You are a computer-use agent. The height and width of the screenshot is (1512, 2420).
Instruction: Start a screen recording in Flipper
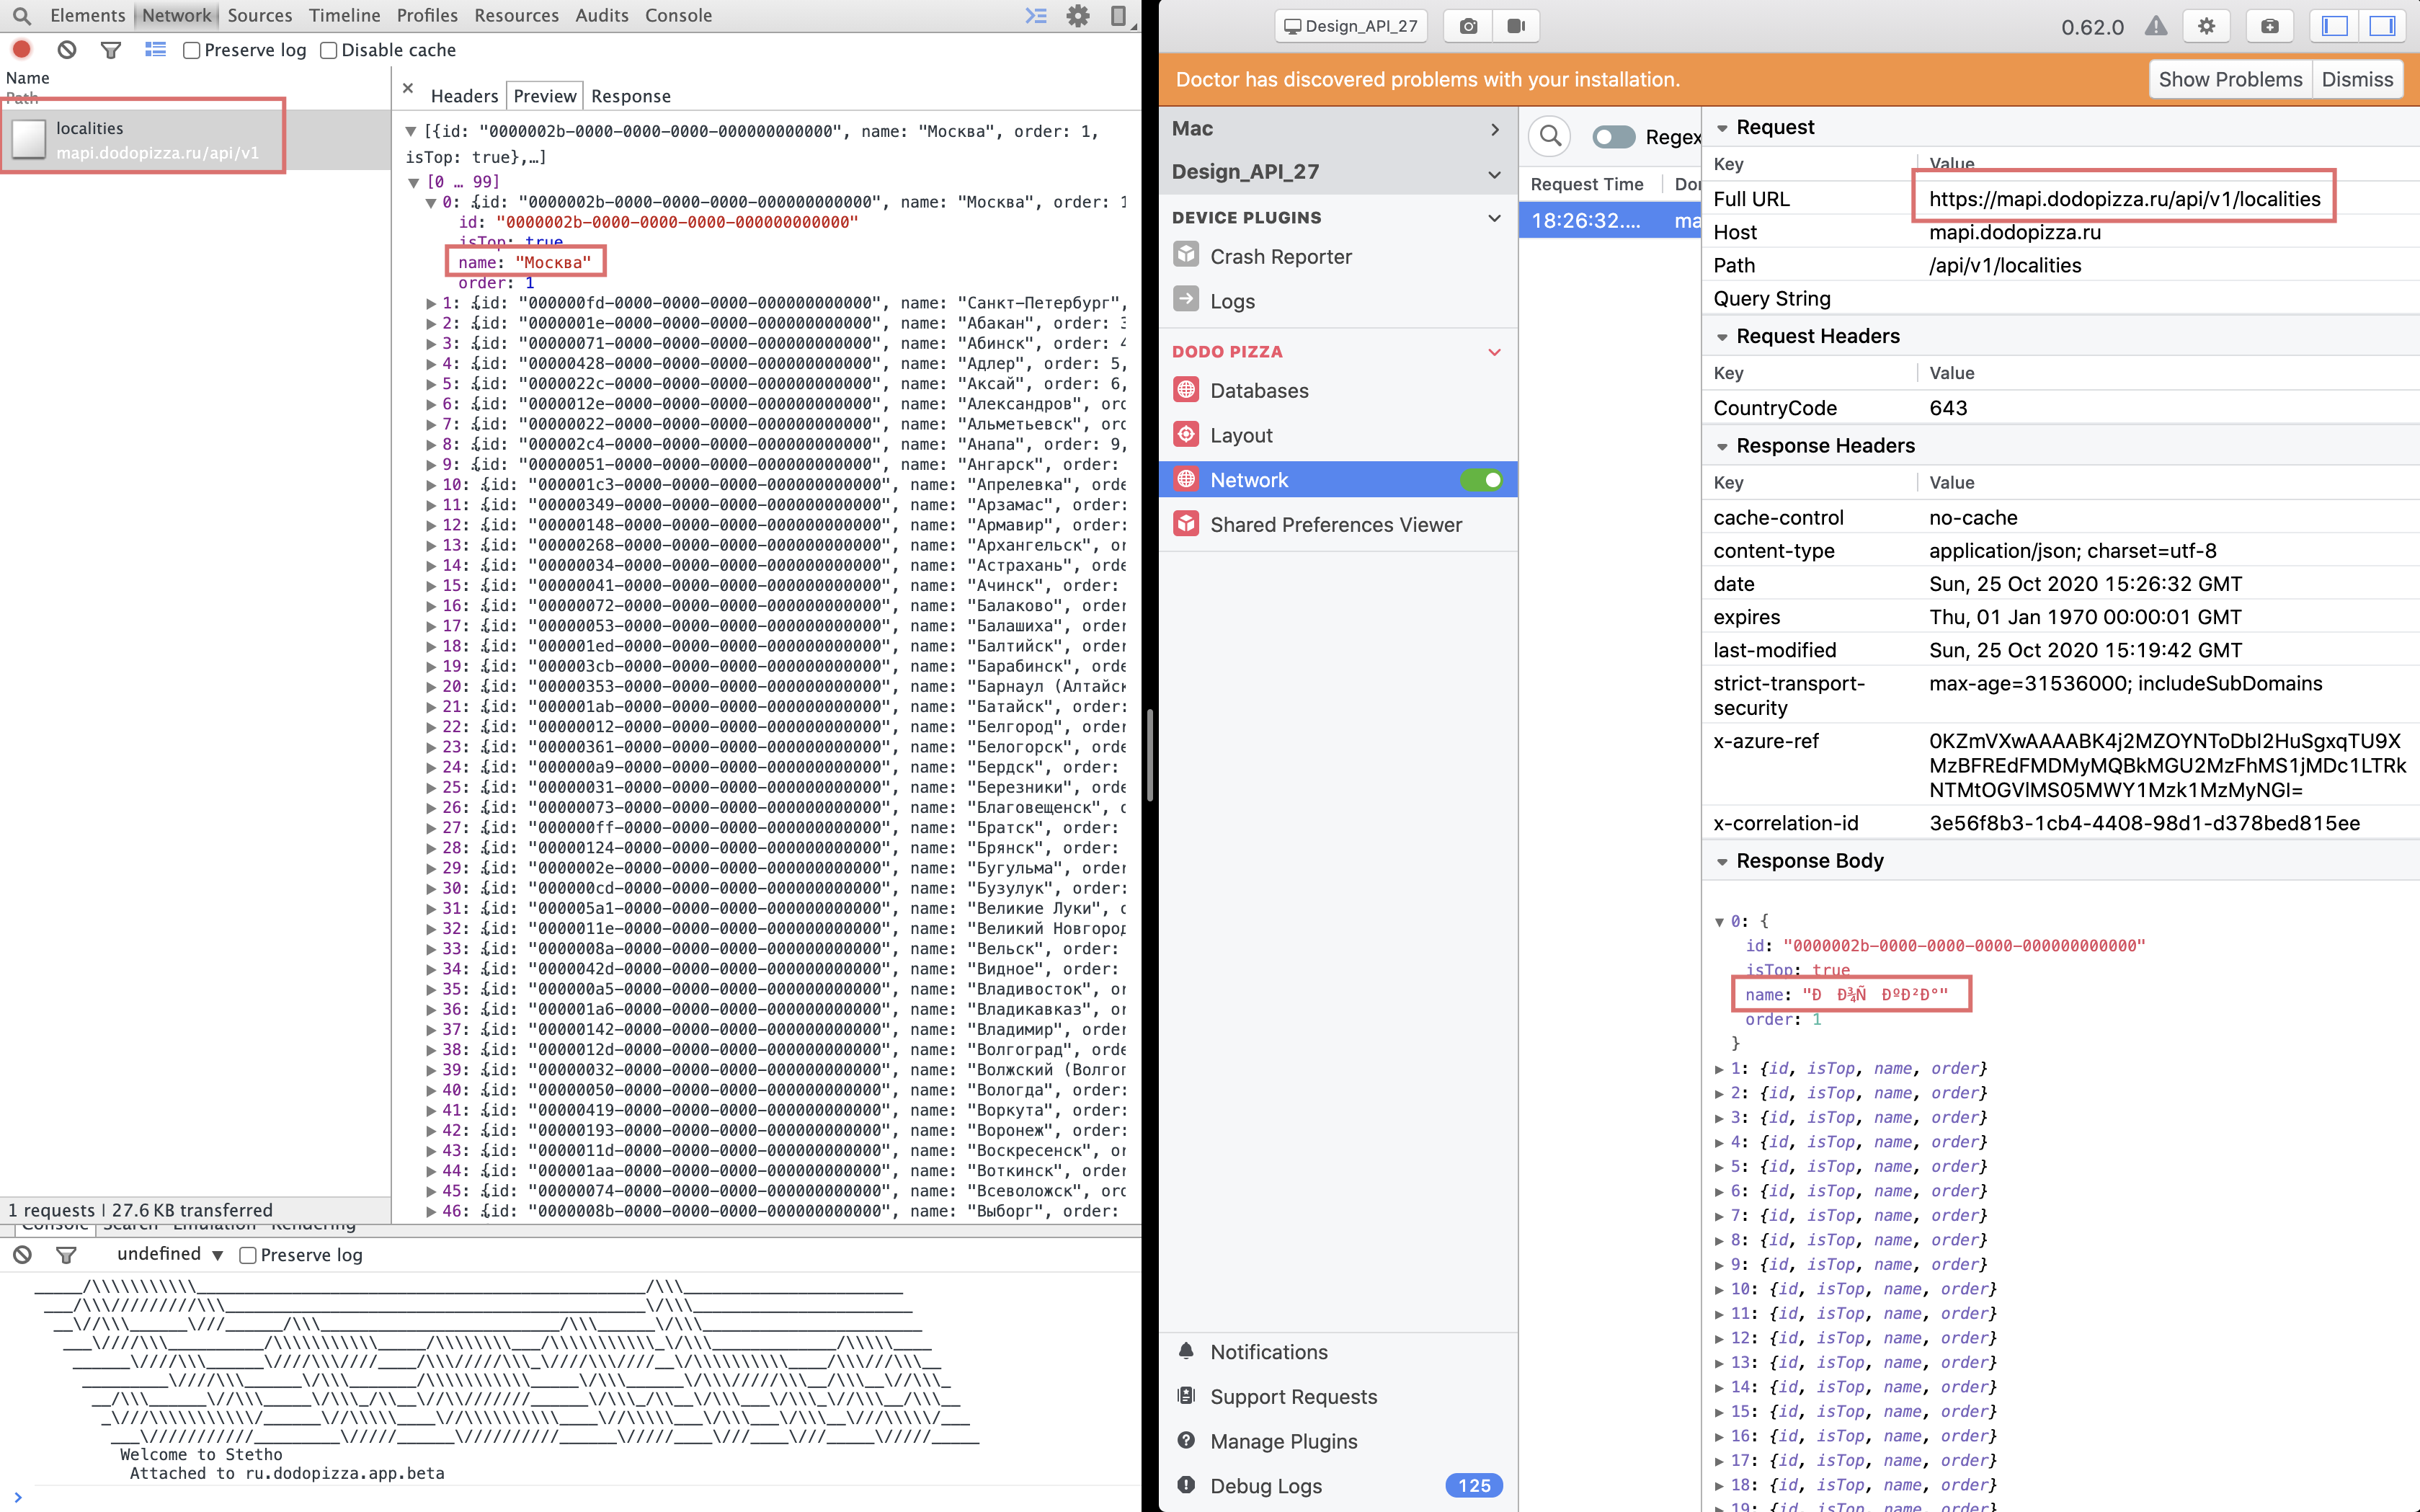(x=1515, y=26)
